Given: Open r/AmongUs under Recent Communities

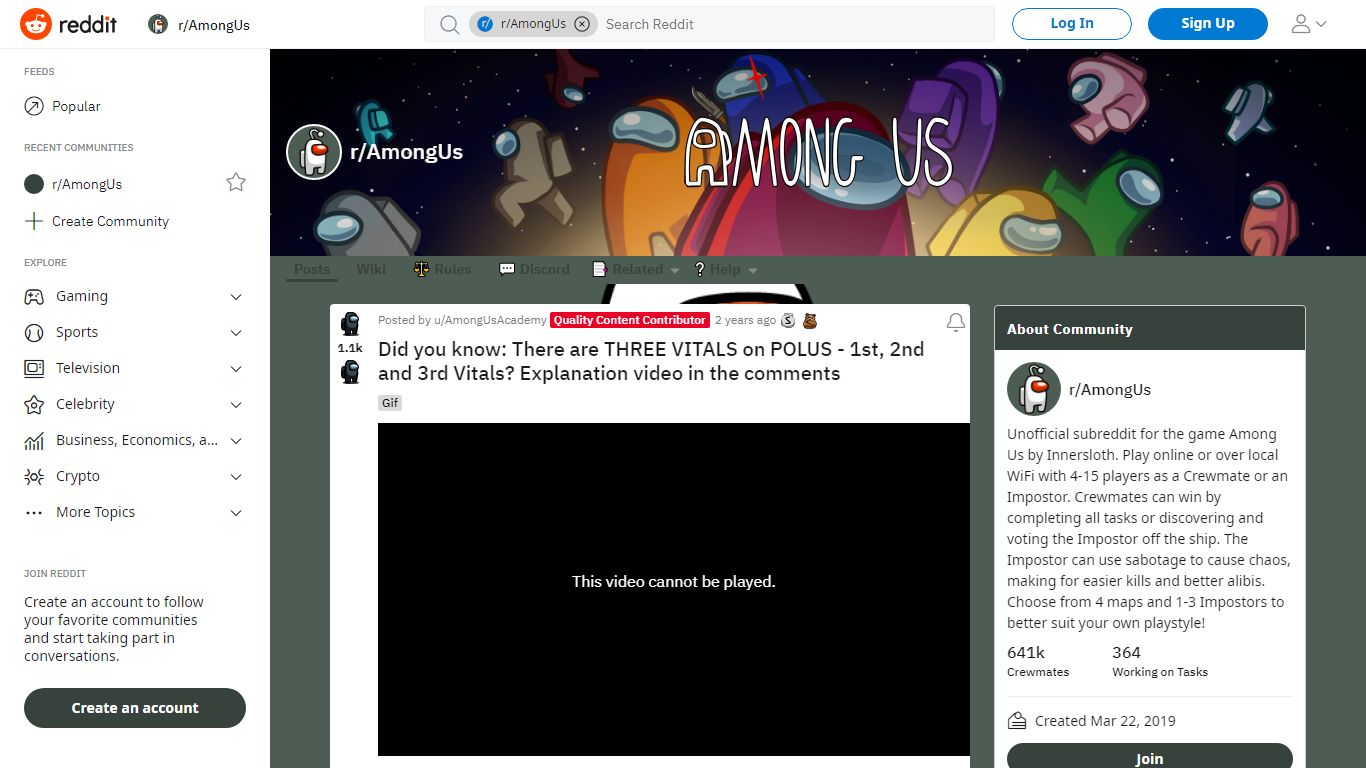Looking at the screenshot, I should coord(87,184).
